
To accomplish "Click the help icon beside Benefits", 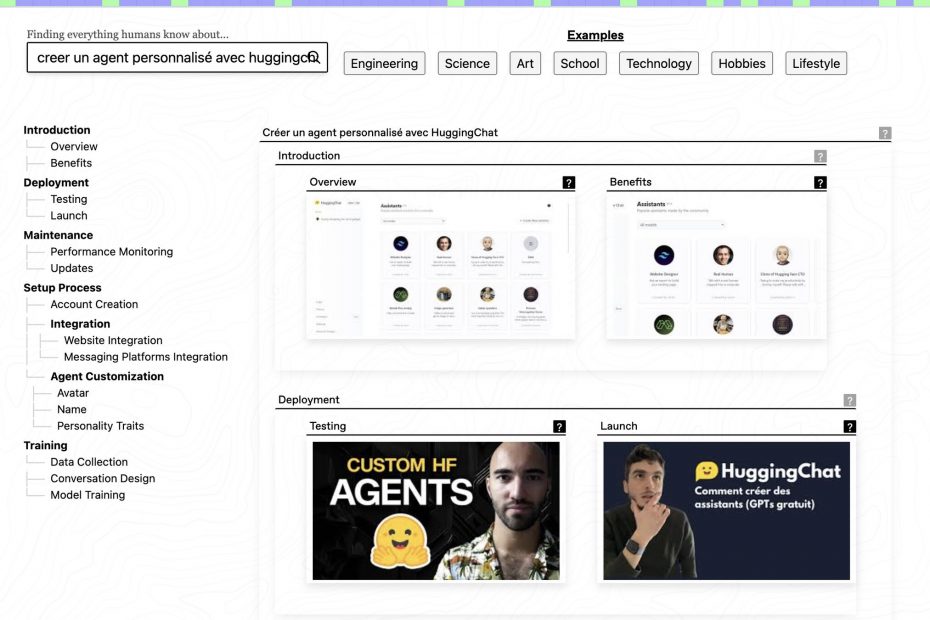I will click(820, 183).
